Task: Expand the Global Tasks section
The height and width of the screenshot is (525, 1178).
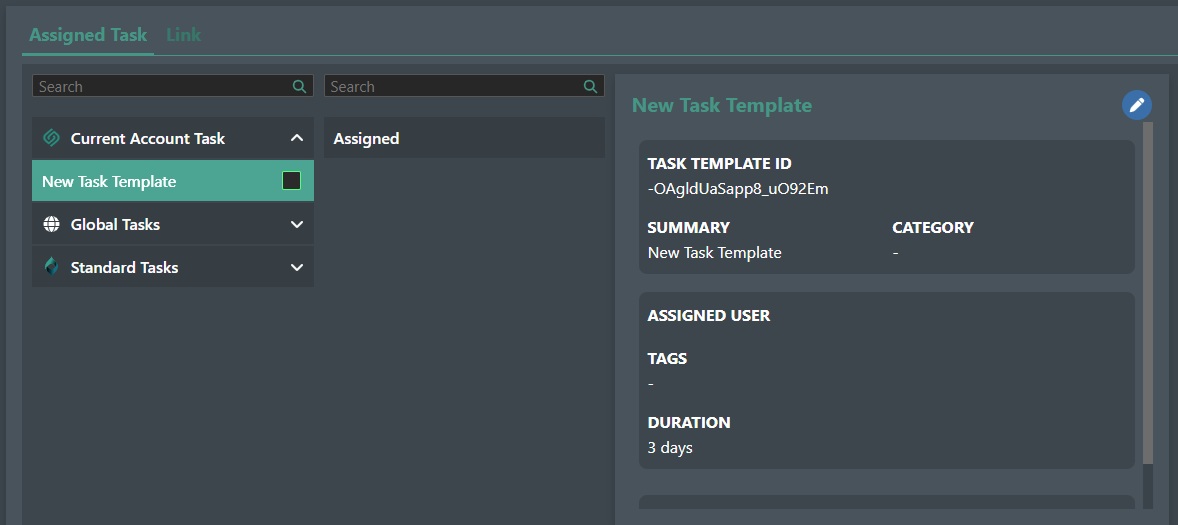Action: pyautogui.click(x=297, y=224)
